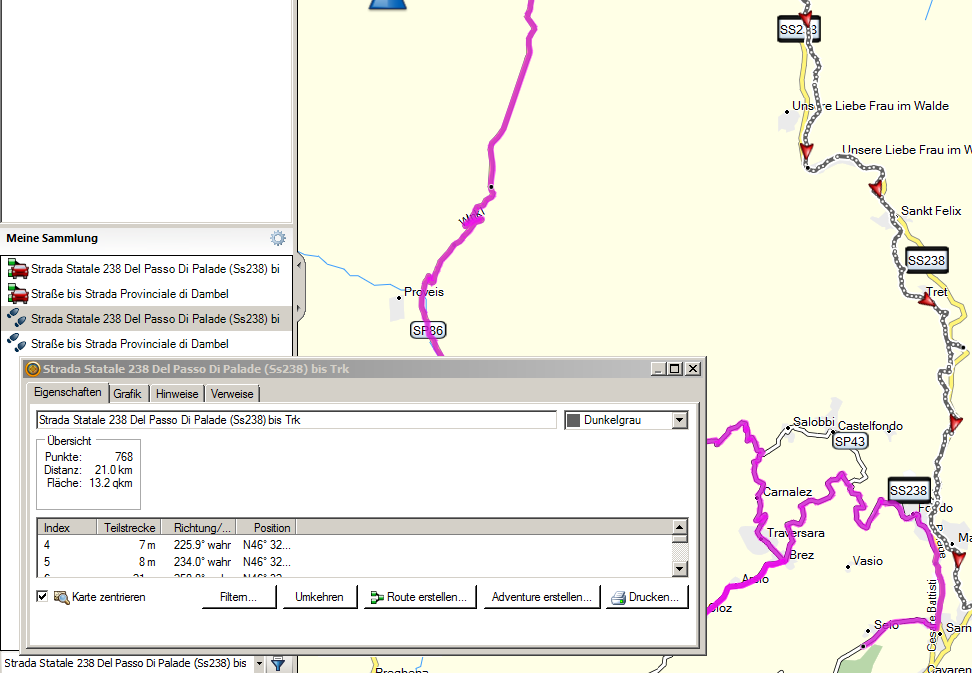This screenshot has height=673, width=972.
Task: Expand the bottom Strada Statale 238 selection dropdown
Action: (x=259, y=663)
